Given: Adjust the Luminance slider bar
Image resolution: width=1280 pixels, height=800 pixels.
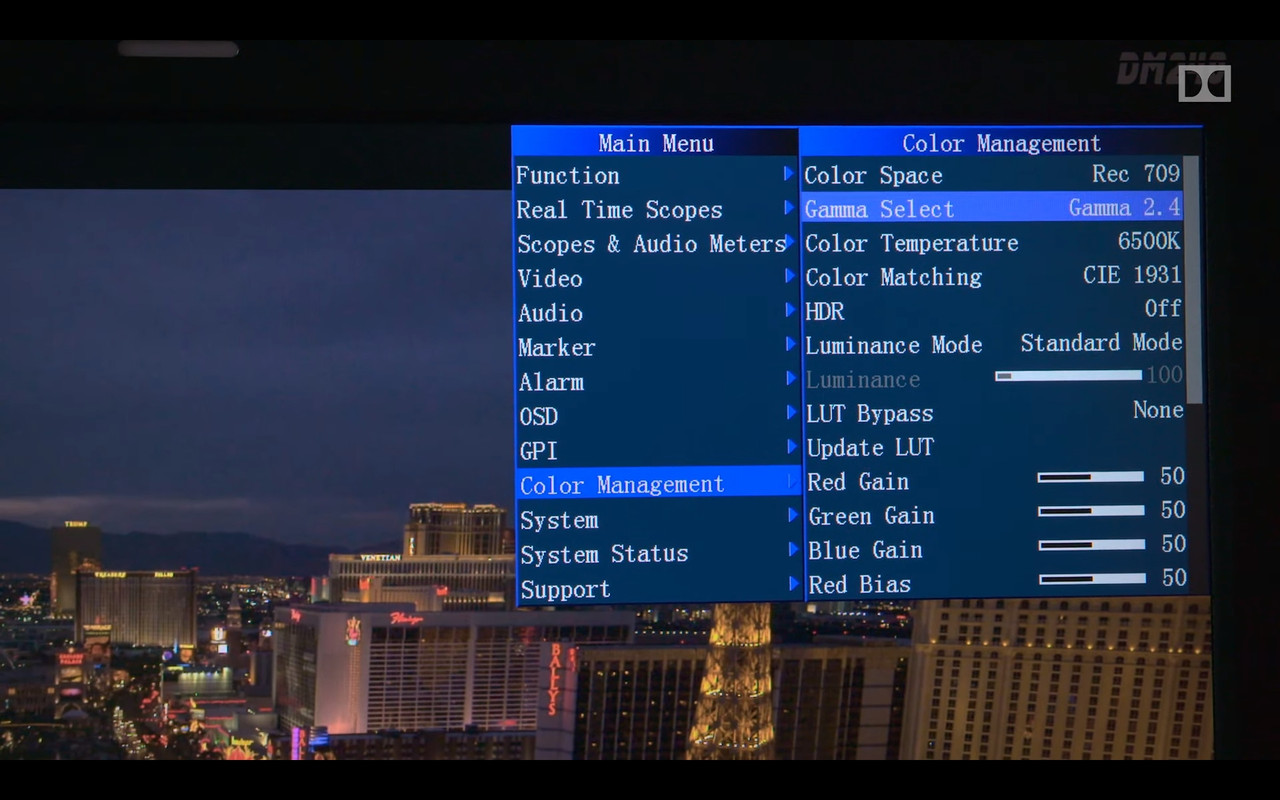Looking at the screenshot, I should (x=1068, y=376).
